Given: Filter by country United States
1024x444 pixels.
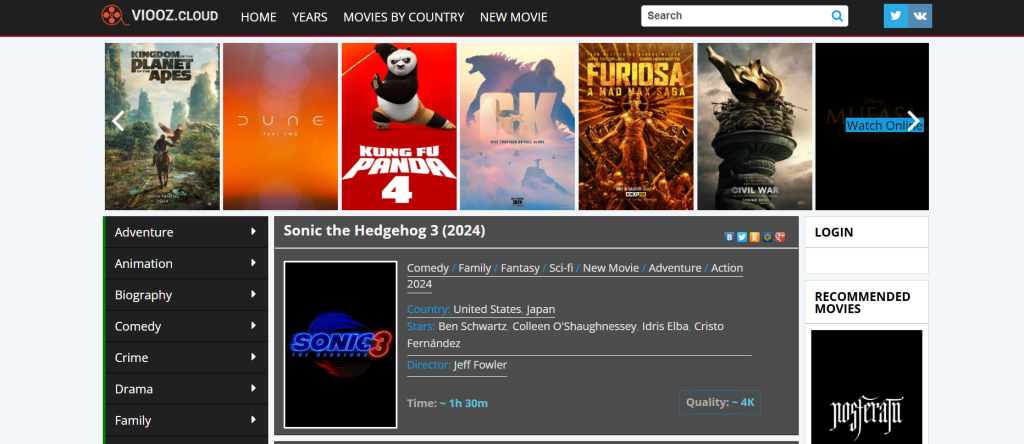Looking at the screenshot, I should tap(487, 309).
